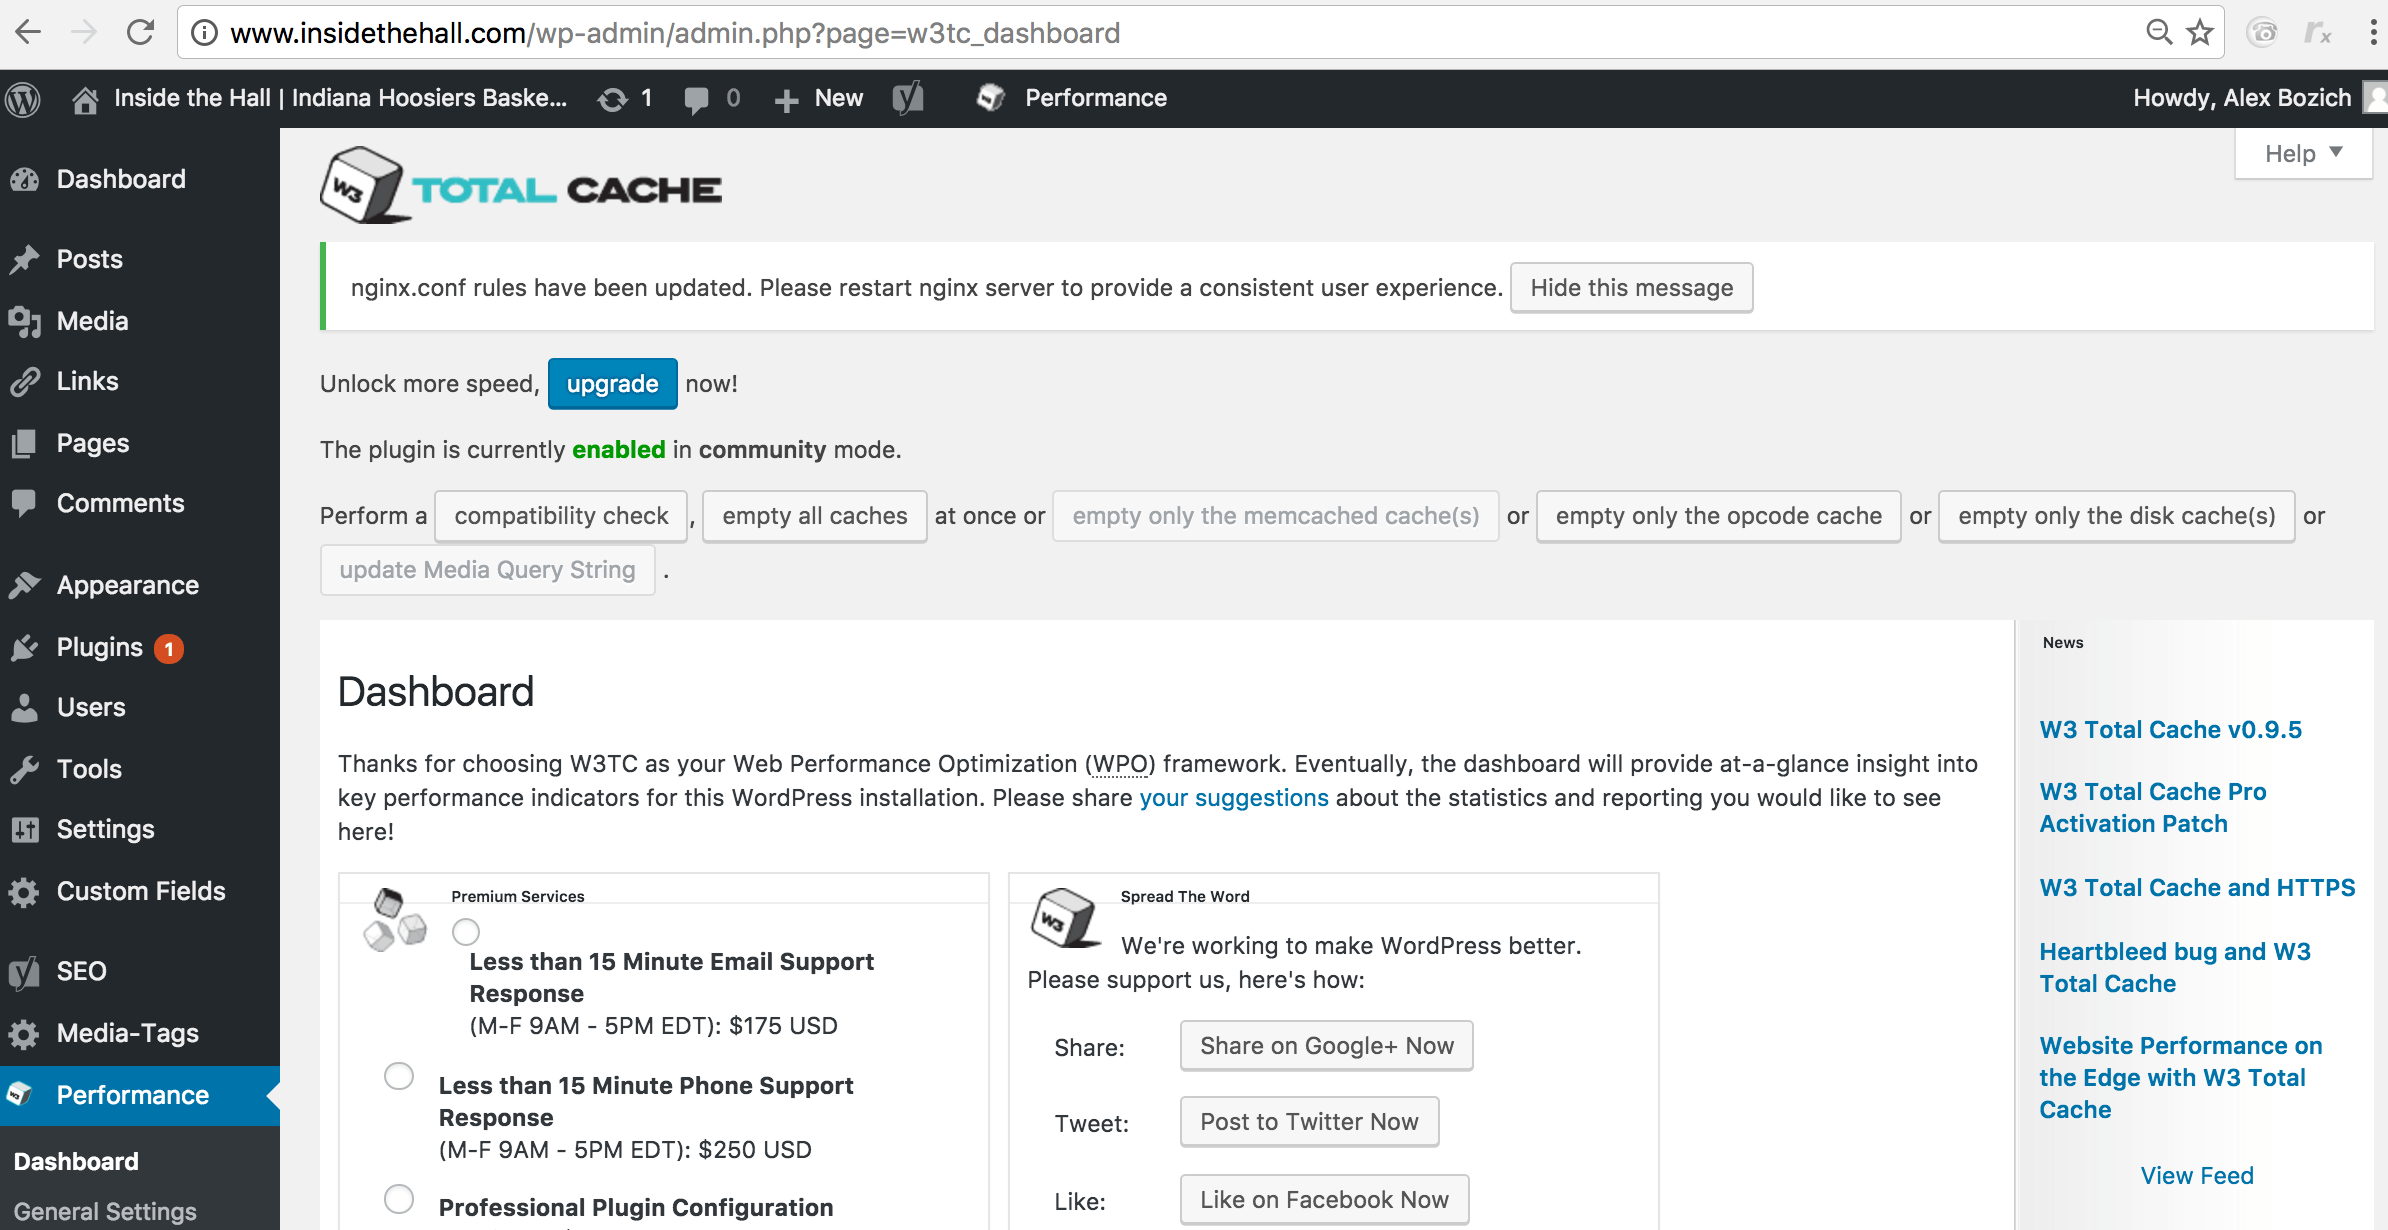Select the Professional Plugin Configuration radio button
This screenshot has width=2388, height=1230.
coord(399,1198)
